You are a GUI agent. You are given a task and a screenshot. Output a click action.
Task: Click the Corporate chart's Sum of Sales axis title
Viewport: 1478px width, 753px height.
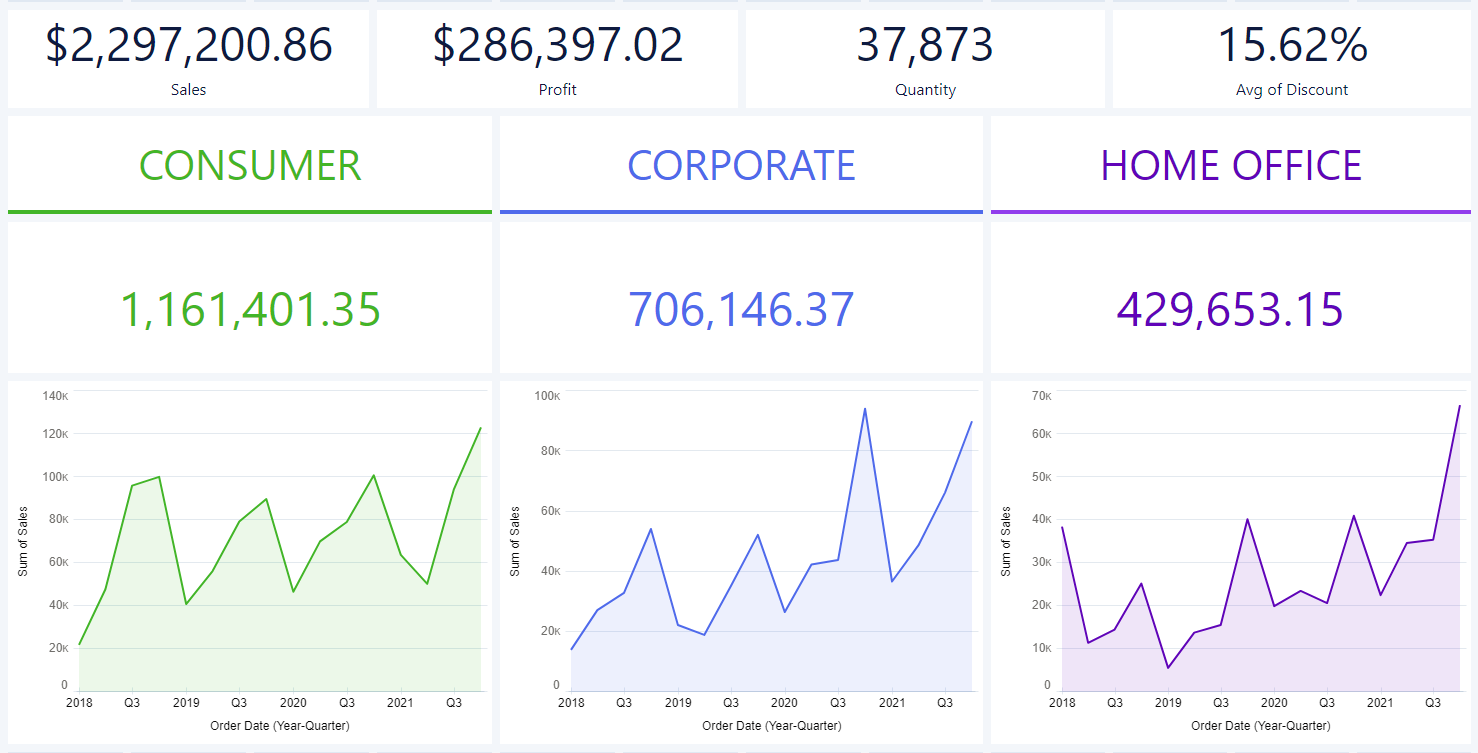515,541
